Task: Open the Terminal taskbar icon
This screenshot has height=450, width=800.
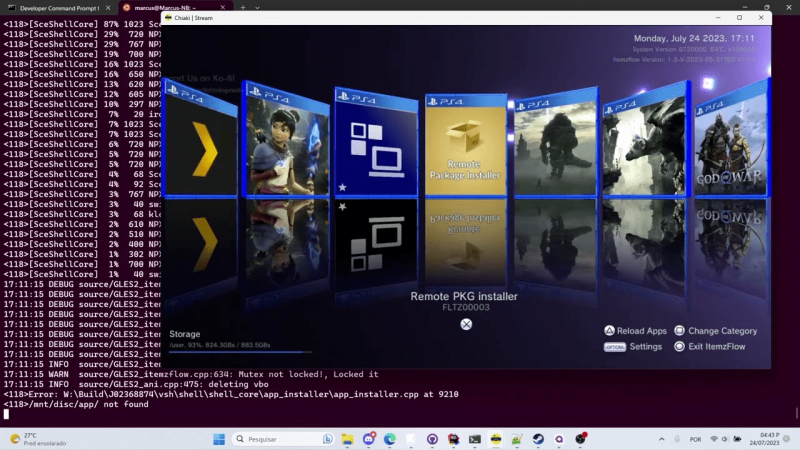Action: point(475,439)
